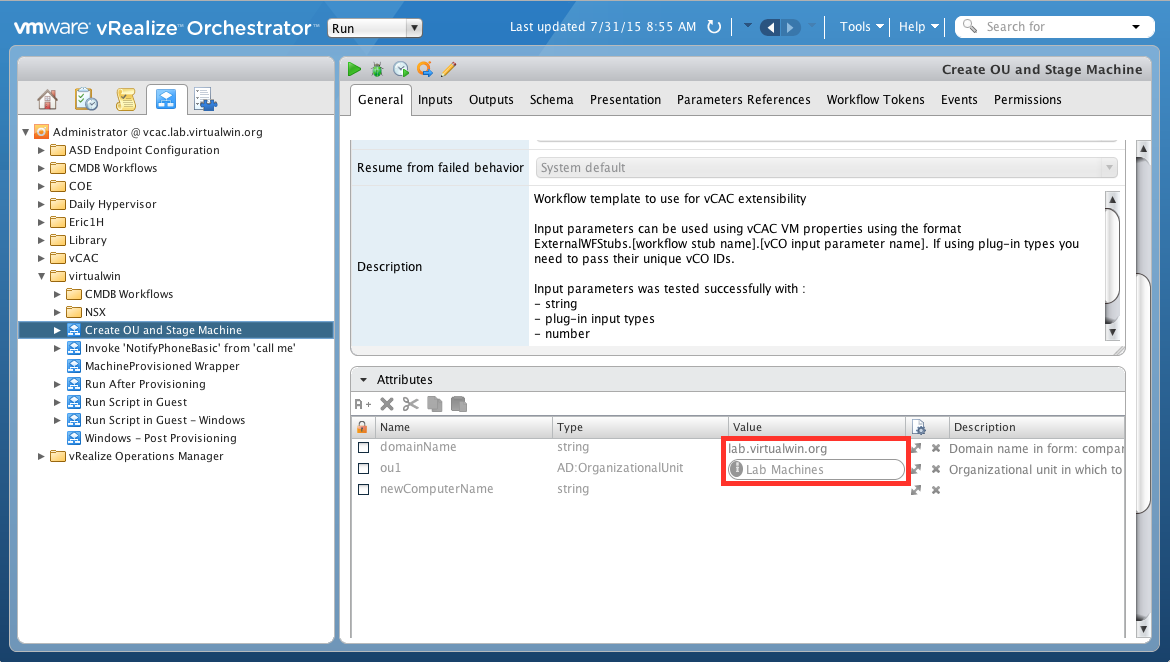This screenshot has height=662, width=1170.
Task: Click the delete attribute X icon
Action: pos(387,404)
